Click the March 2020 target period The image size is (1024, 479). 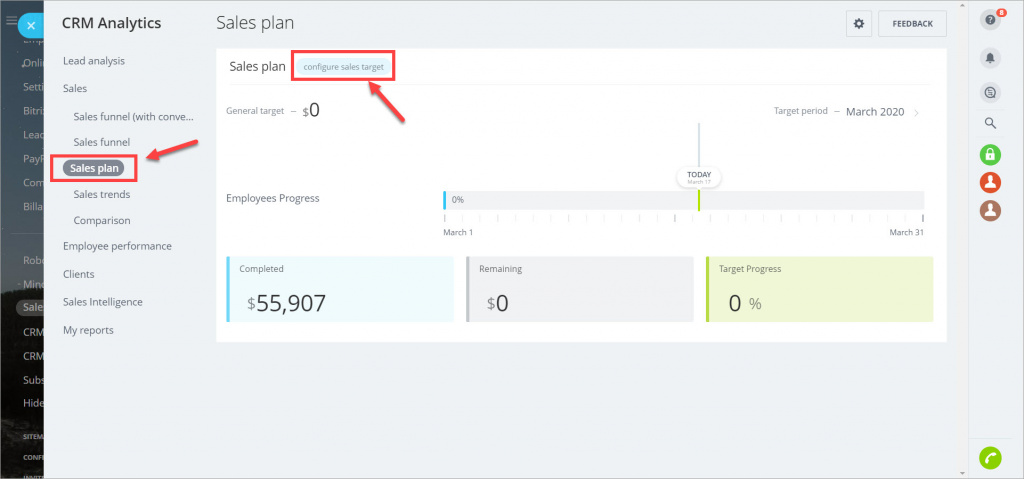click(x=875, y=112)
